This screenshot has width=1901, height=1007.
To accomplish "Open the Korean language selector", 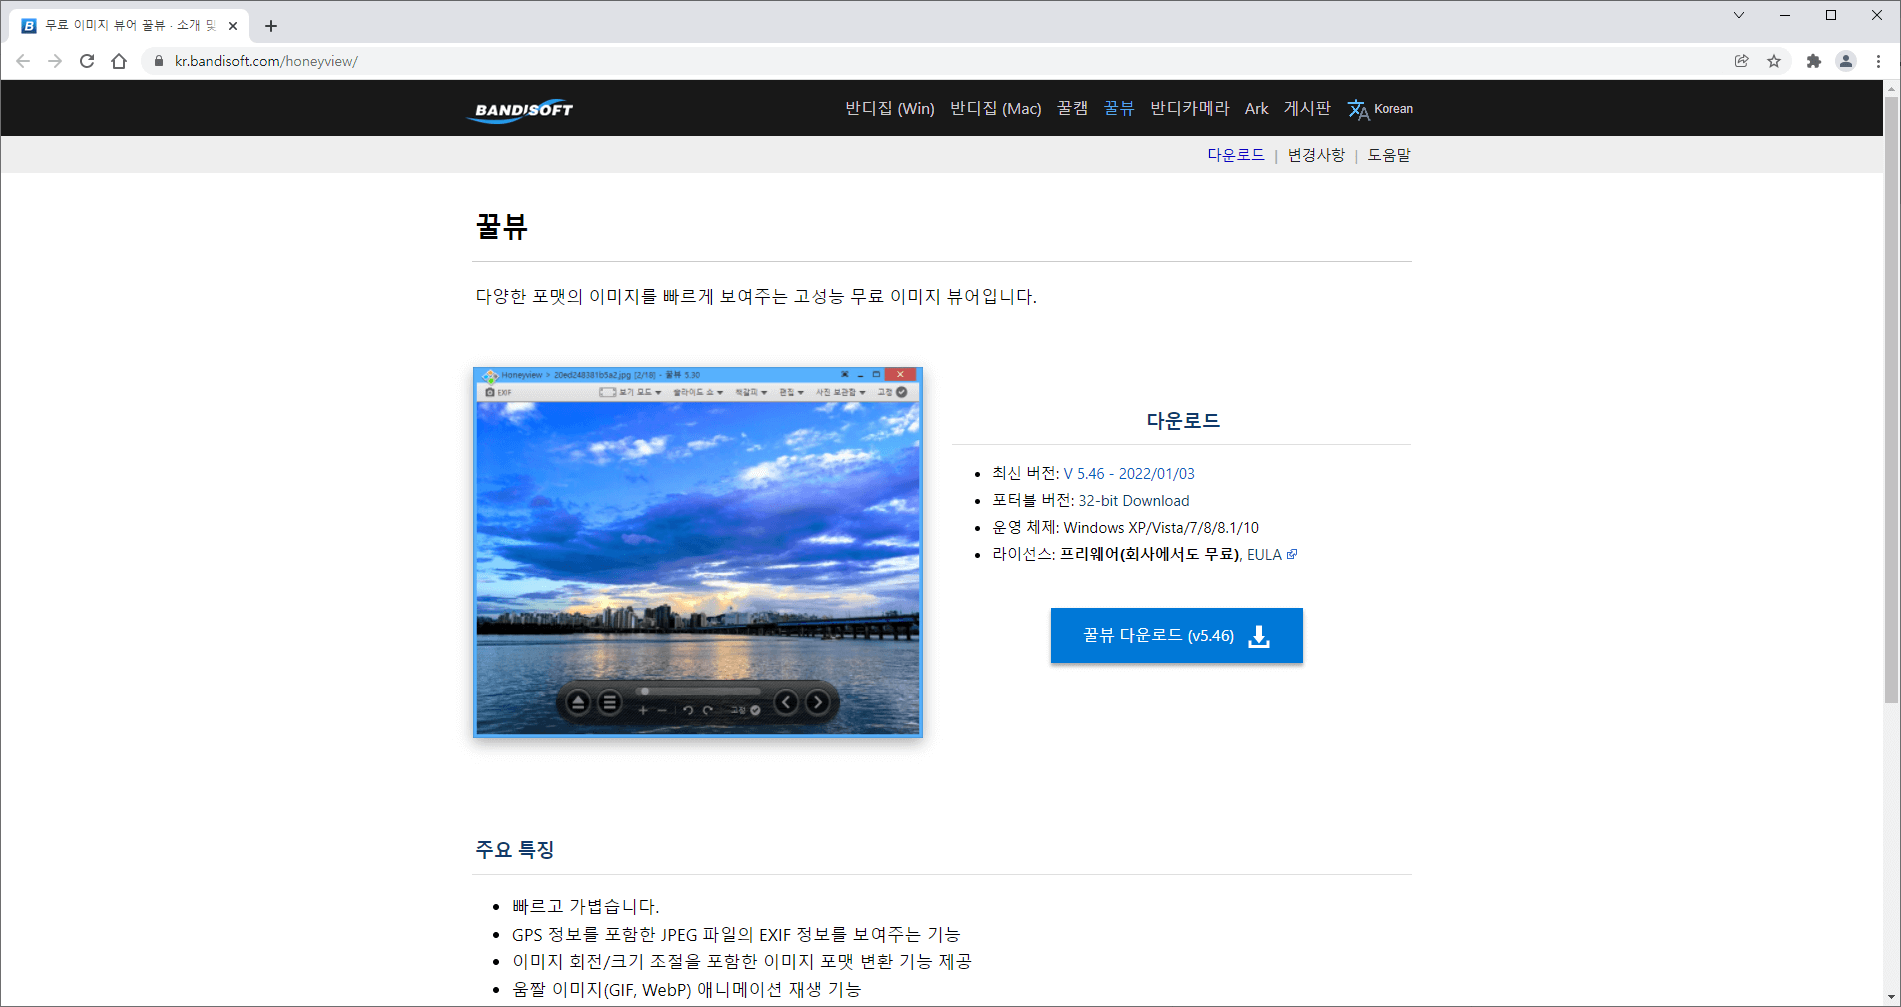I will (1393, 109).
